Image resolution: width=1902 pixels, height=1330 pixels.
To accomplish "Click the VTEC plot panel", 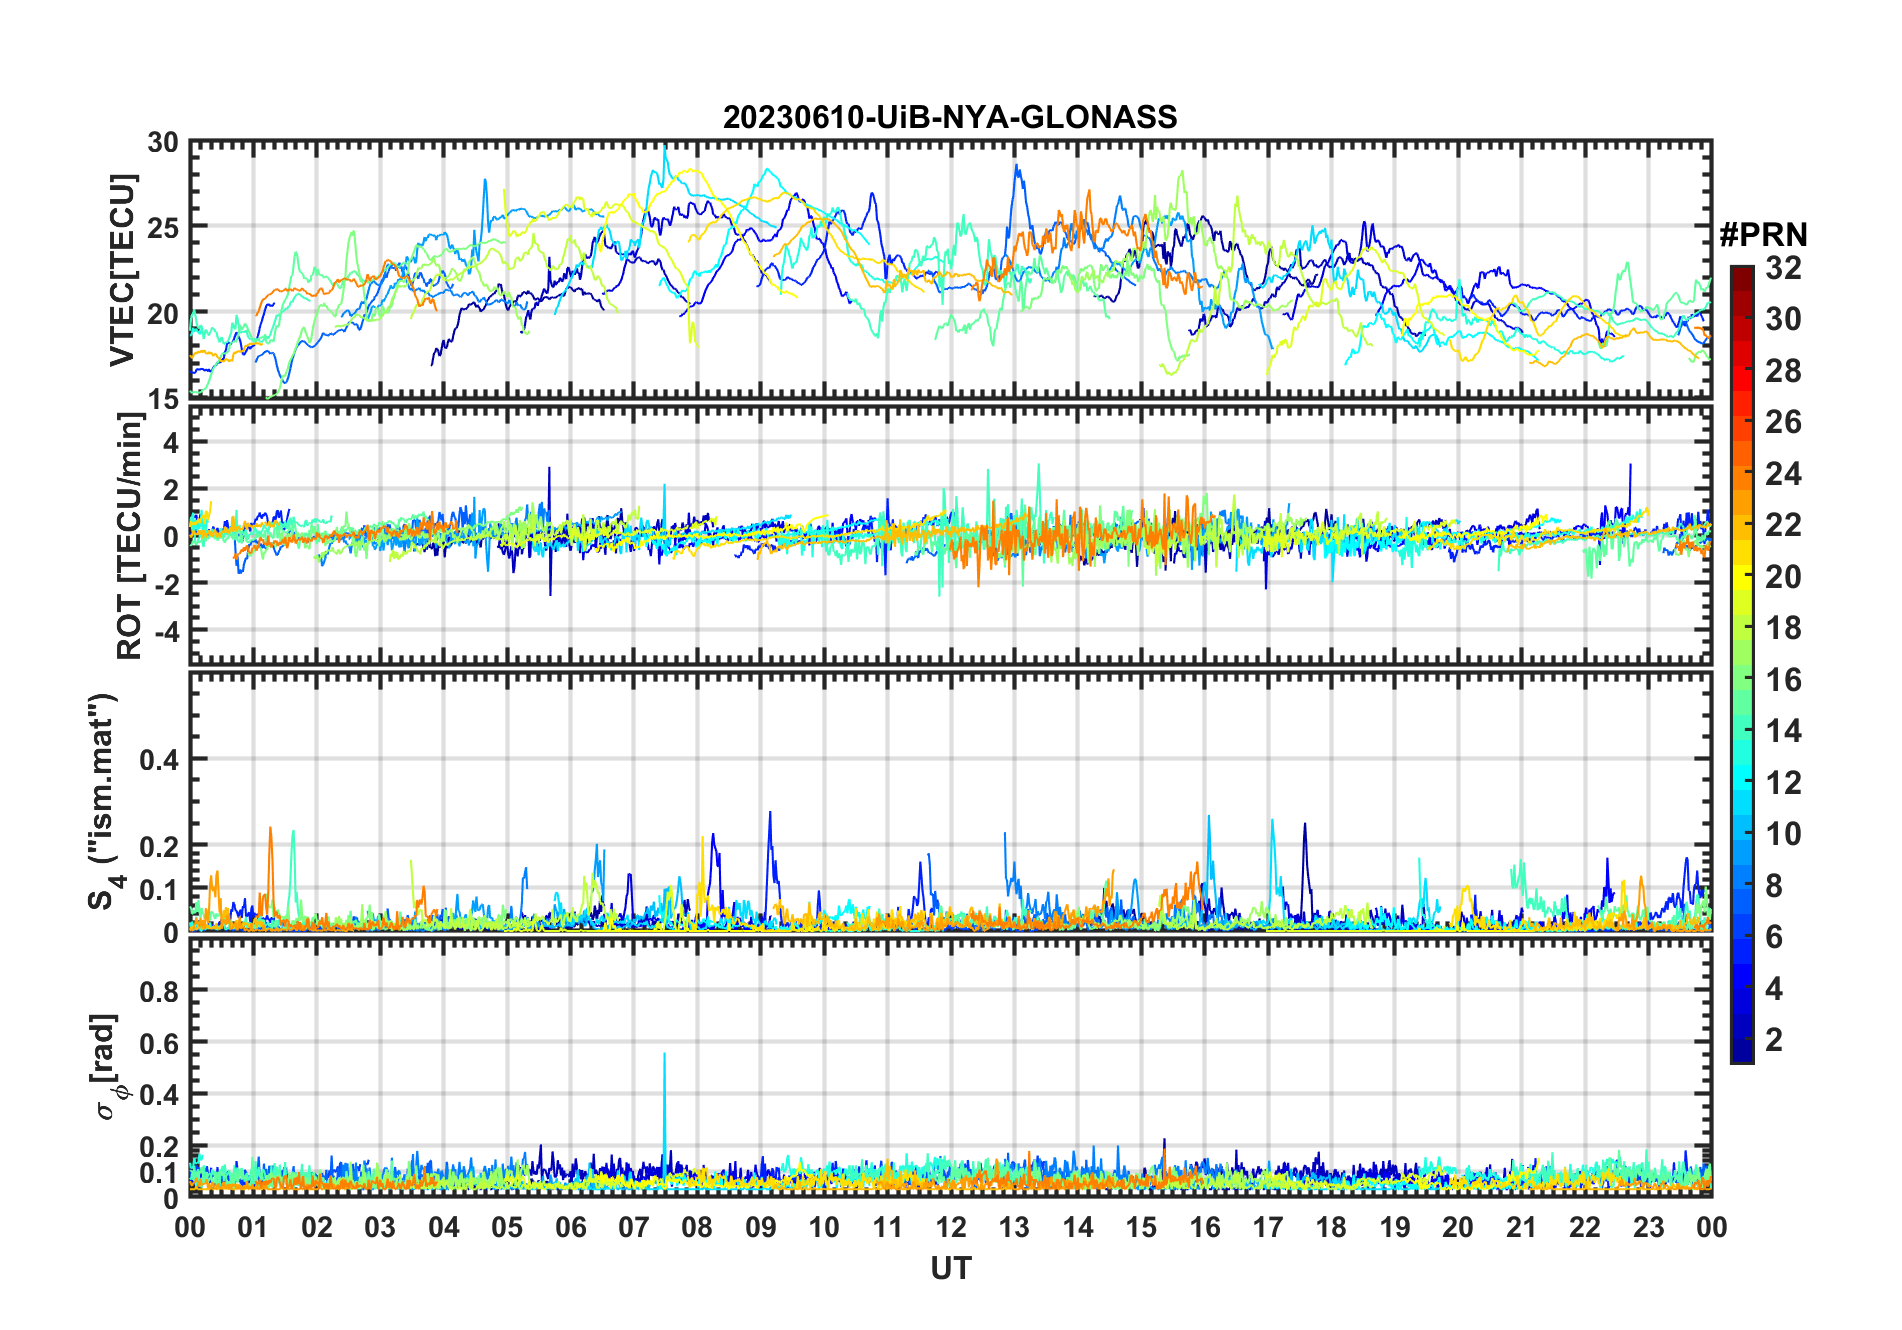I will (951, 270).
